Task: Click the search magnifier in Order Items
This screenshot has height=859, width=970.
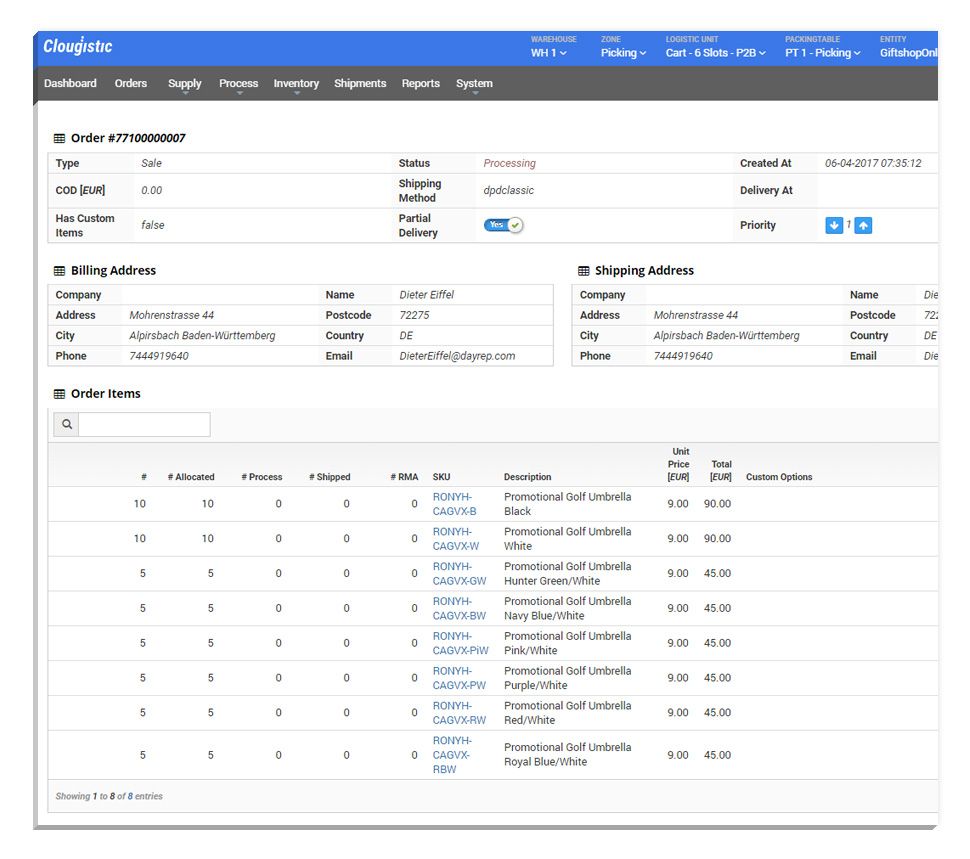Action: [66, 423]
